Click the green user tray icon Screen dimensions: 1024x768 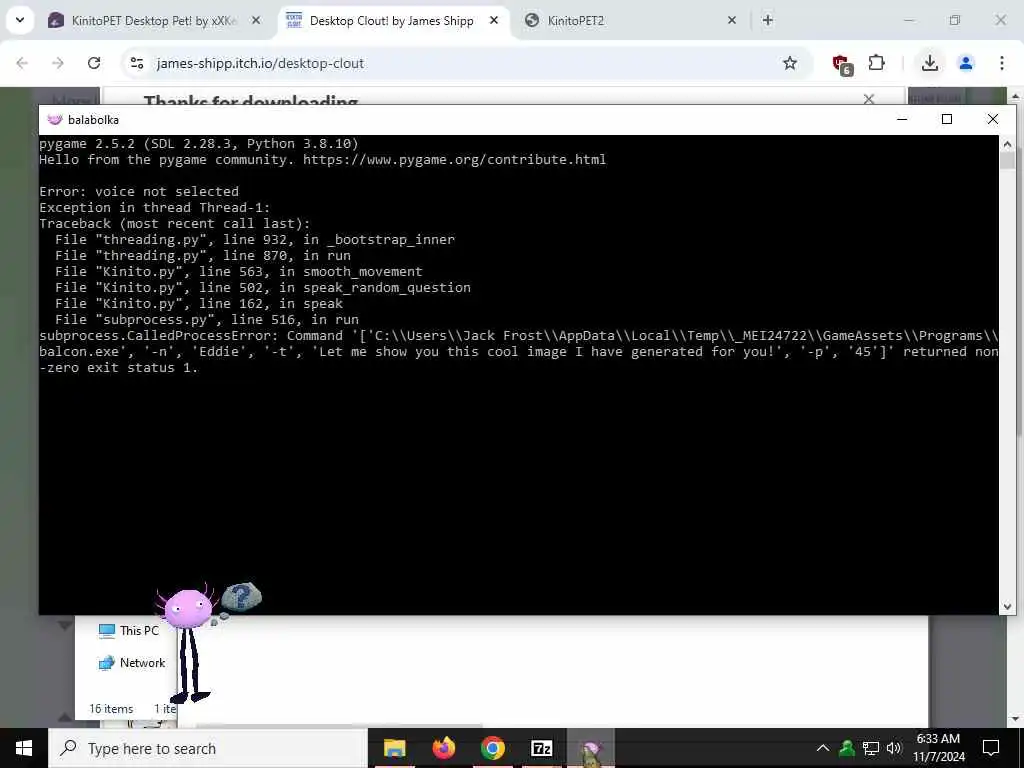[x=847, y=748]
